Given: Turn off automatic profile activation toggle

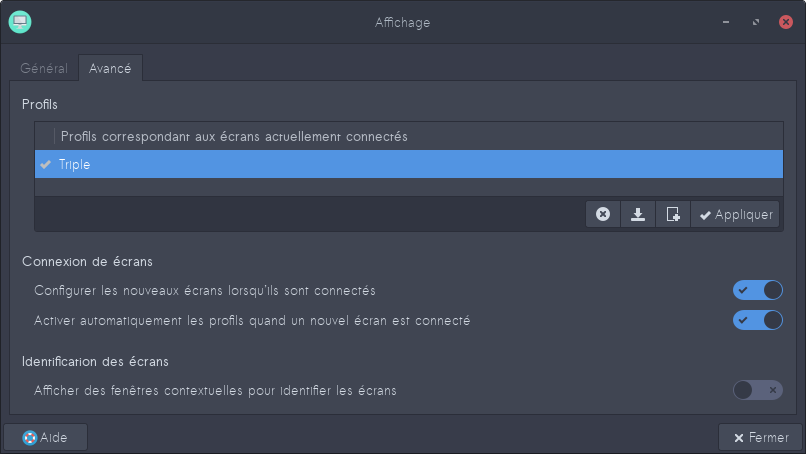Looking at the screenshot, I should [757, 320].
